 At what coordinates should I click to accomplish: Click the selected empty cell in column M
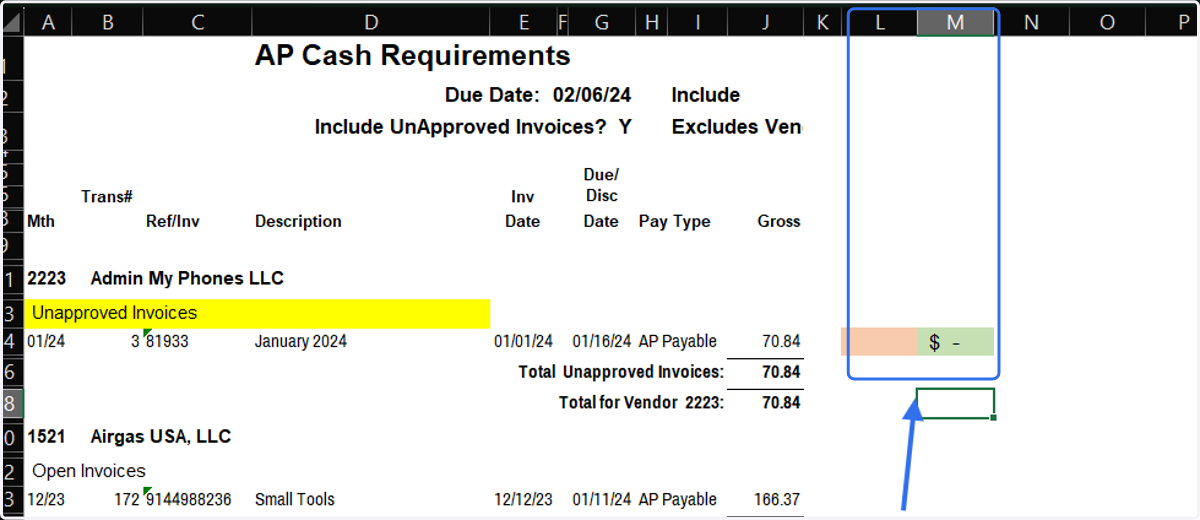pyautogui.click(x=956, y=404)
